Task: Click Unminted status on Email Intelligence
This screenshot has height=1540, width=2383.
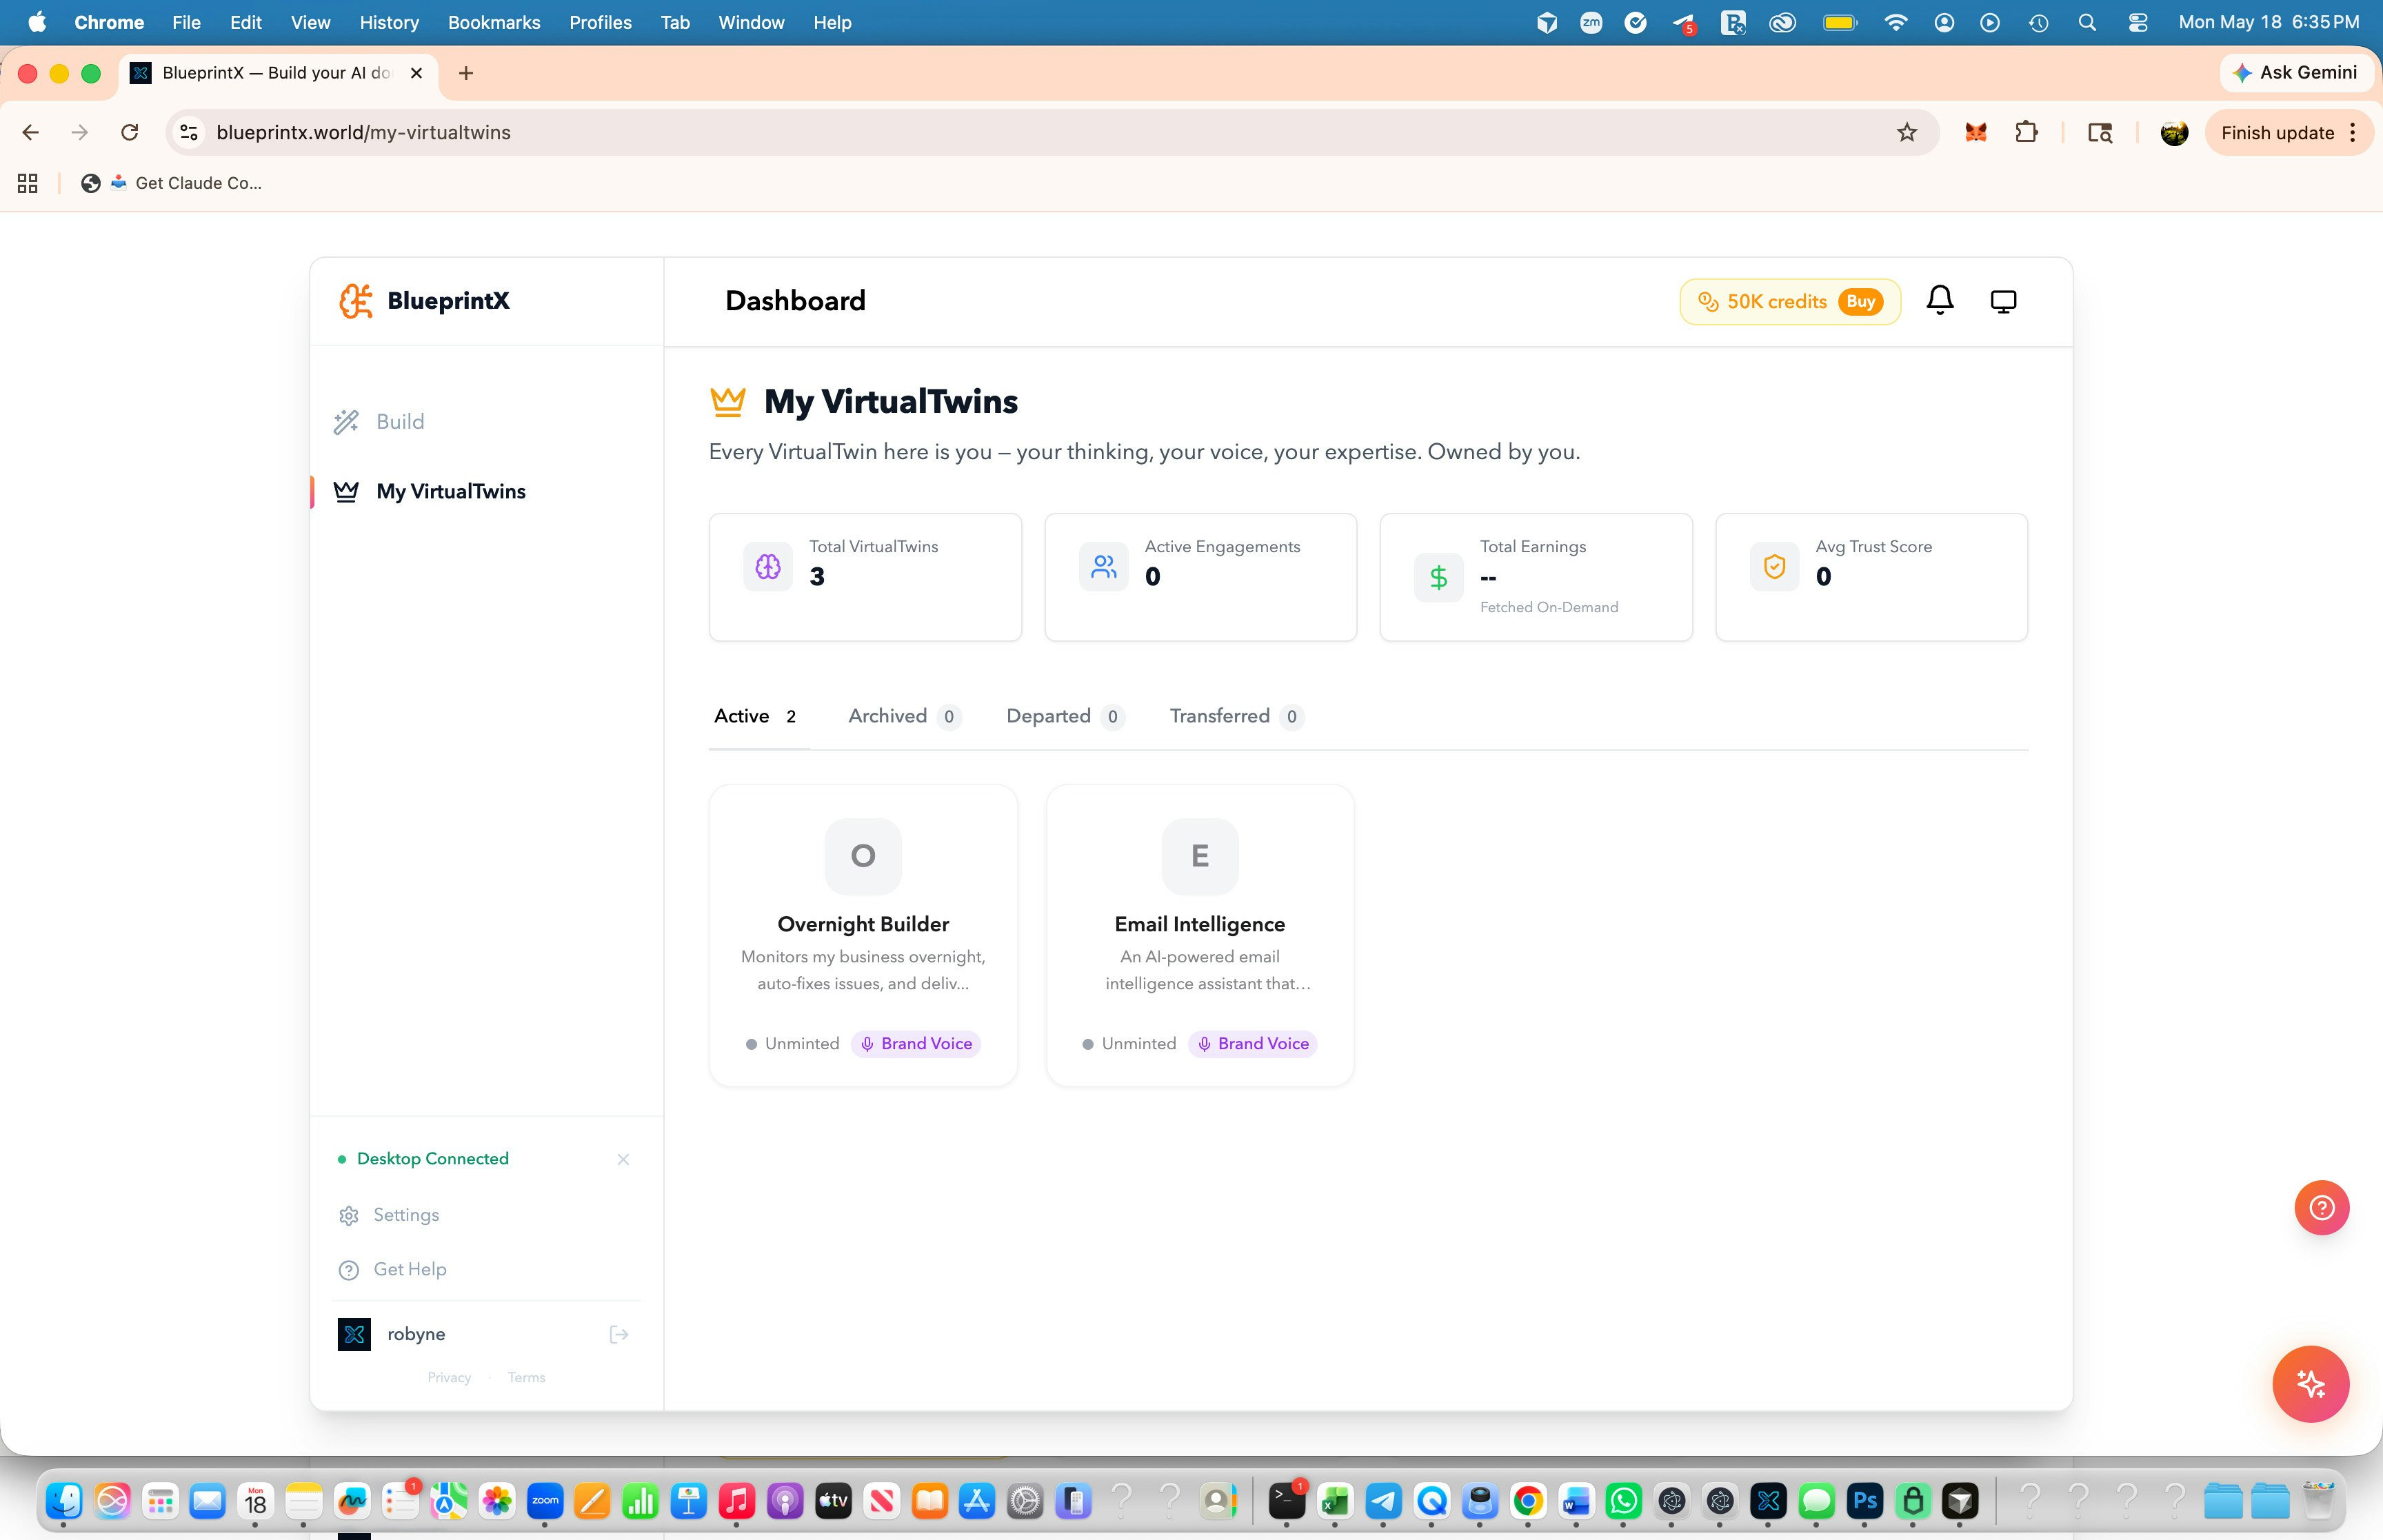Action: (x=1129, y=1044)
